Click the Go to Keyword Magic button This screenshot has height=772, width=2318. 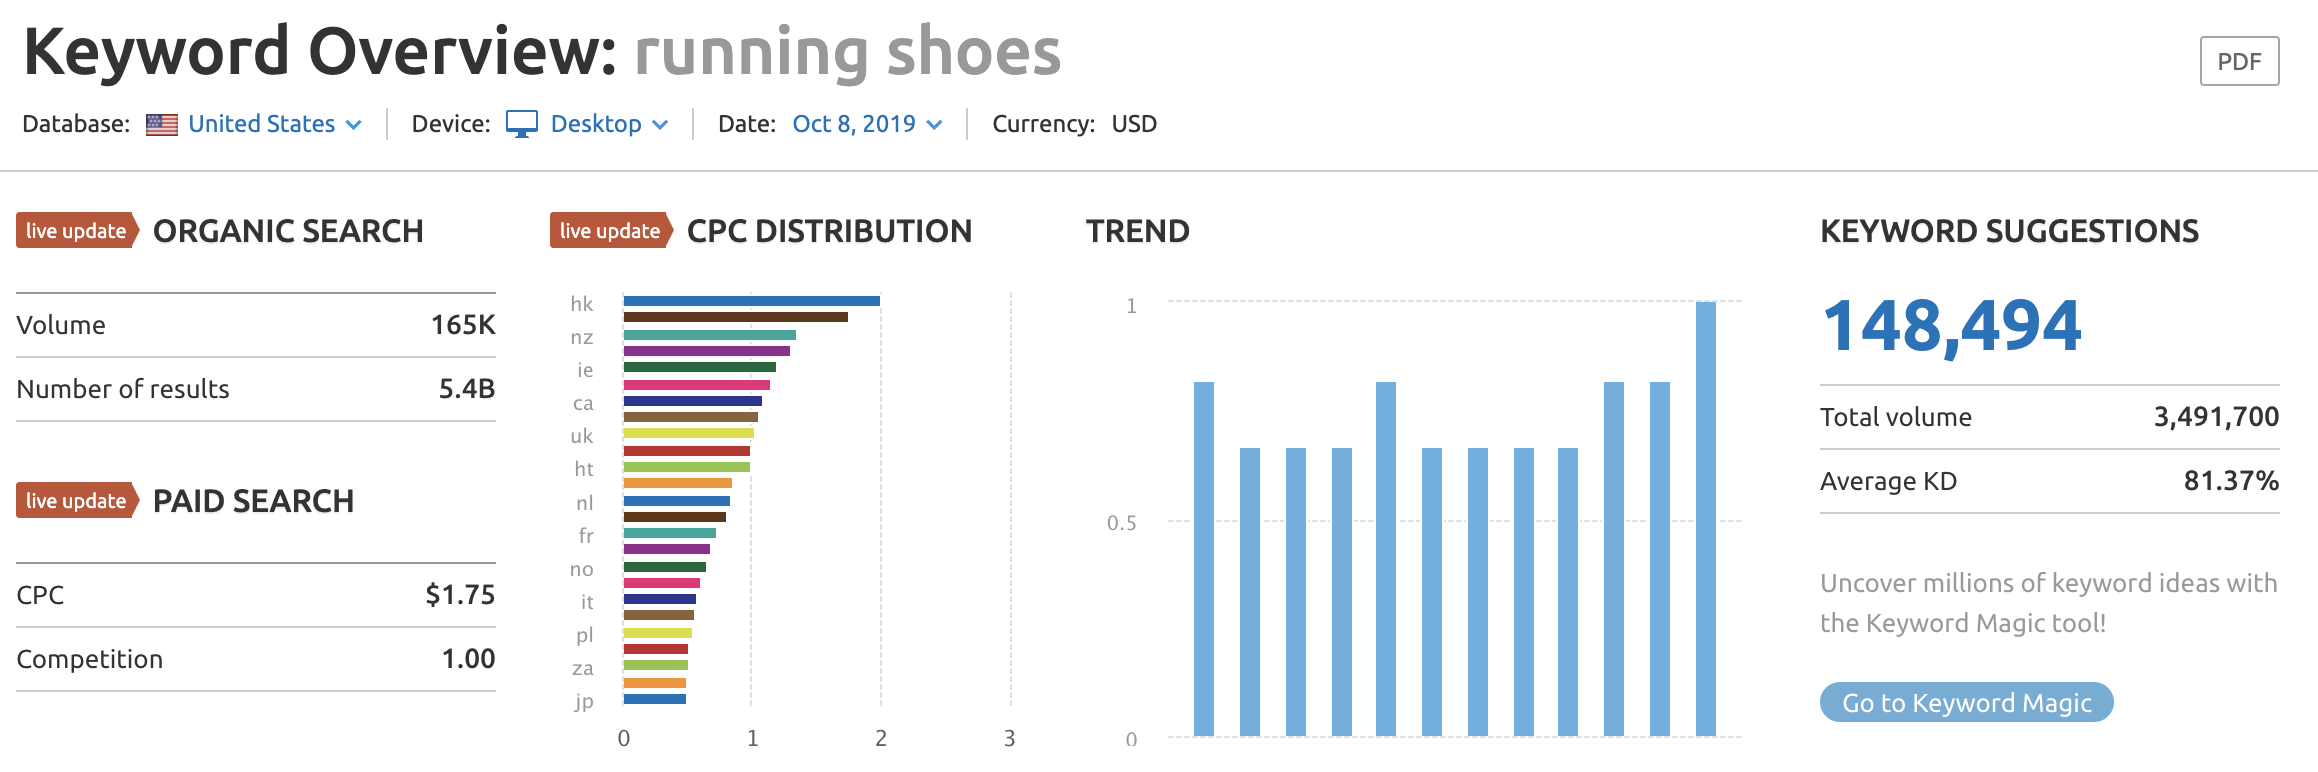pos(1966,702)
